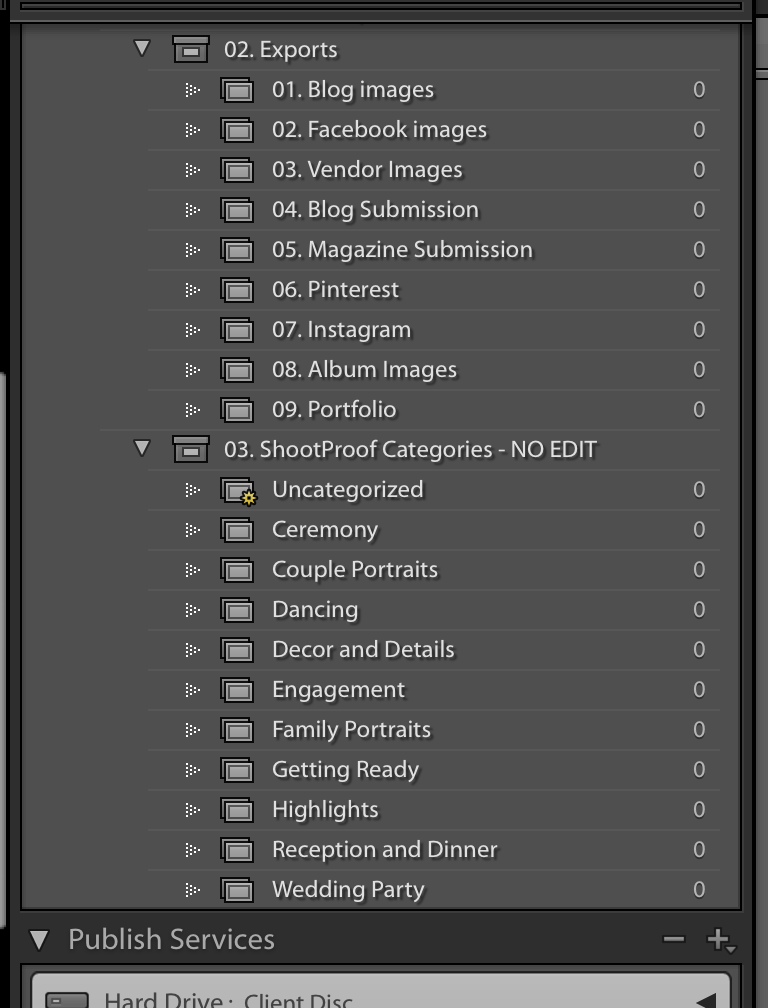Select the Engagement collection
This screenshot has height=1008, width=768.
coord(433,690)
